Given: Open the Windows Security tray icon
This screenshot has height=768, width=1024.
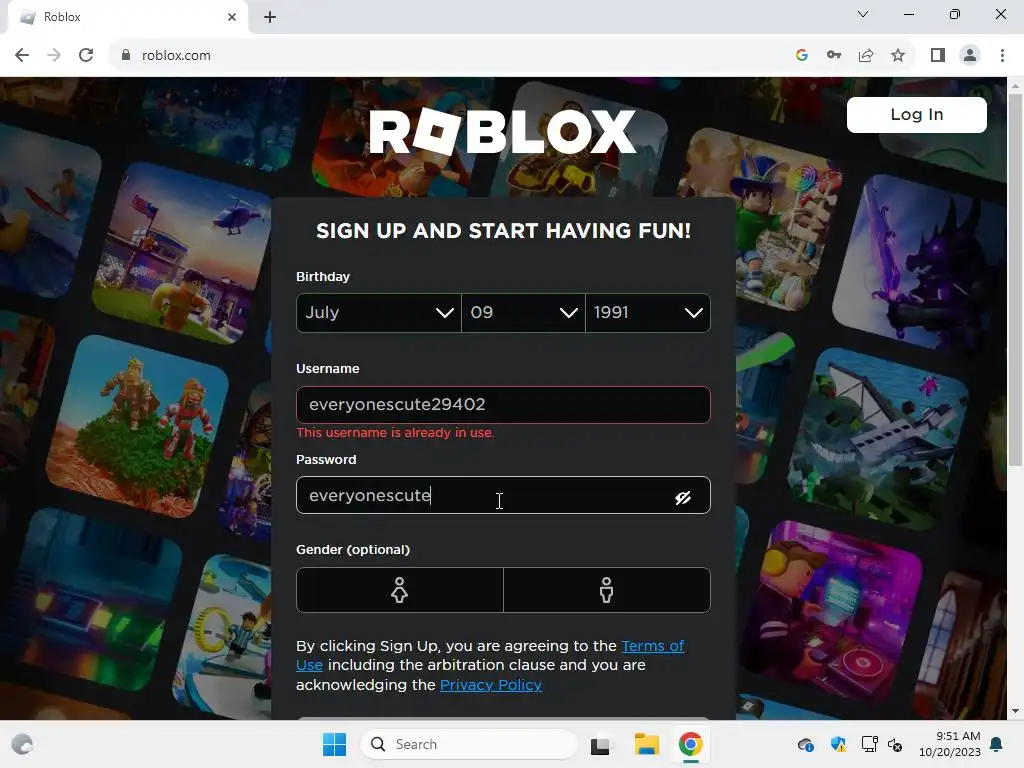Looking at the screenshot, I should point(838,744).
